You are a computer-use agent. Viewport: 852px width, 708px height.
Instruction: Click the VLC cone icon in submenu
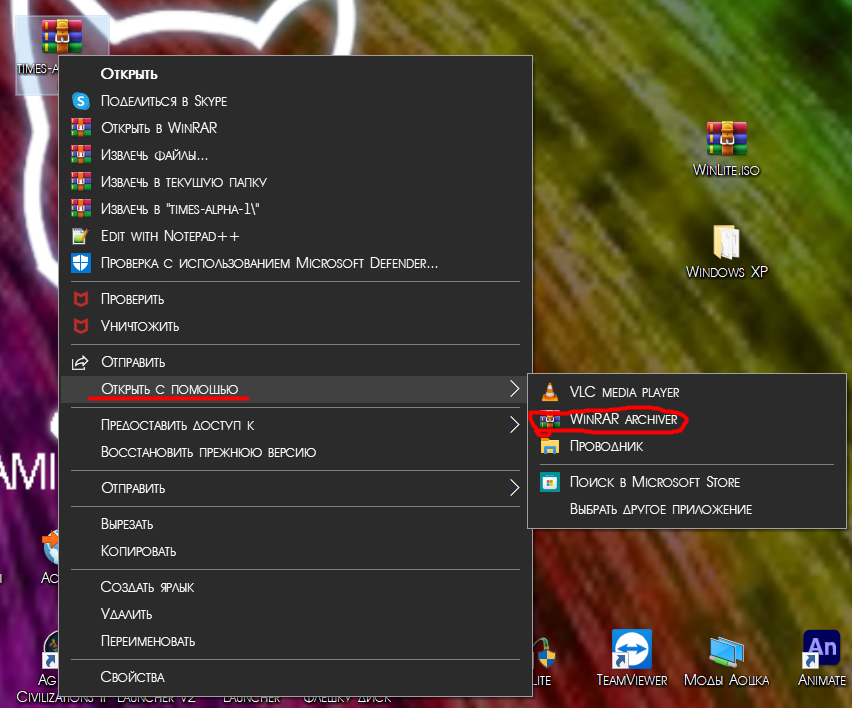pyautogui.click(x=550, y=392)
